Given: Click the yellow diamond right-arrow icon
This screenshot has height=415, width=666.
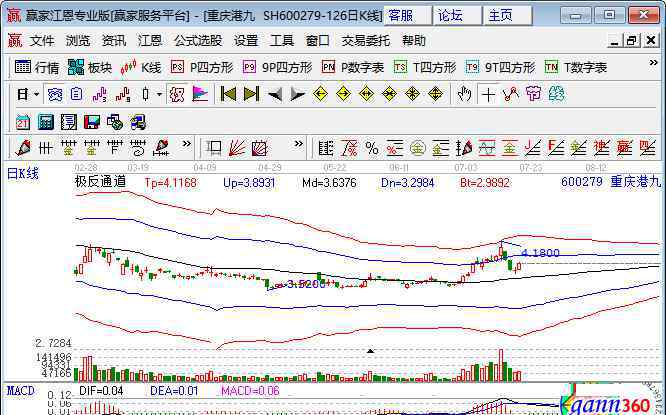Looking at the screenshot, I should coord(343,94).
